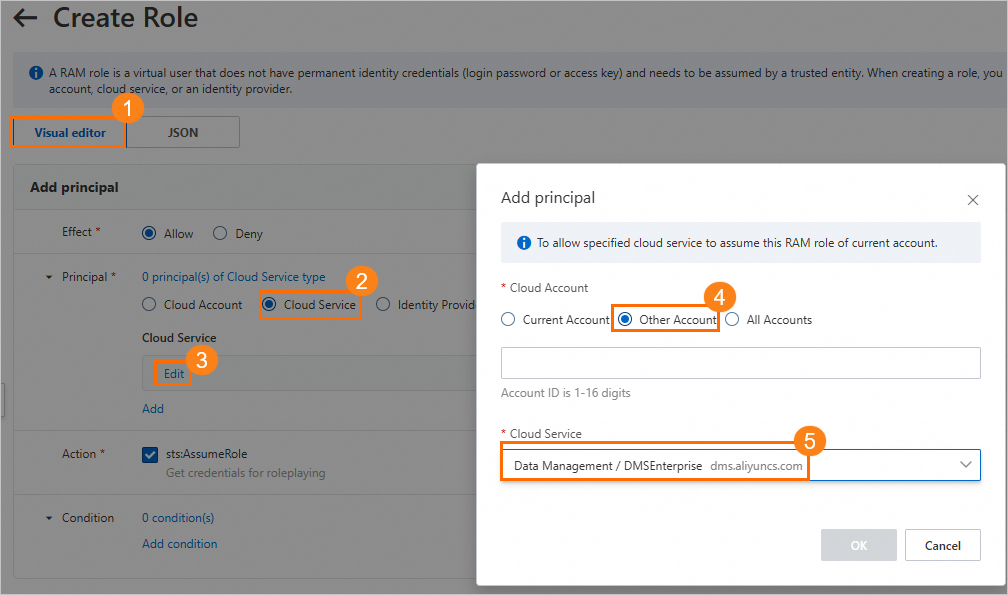The width and height of the screenshot is (1008, 595).
Task: Select the Current Account option
Action: [509, 320]
